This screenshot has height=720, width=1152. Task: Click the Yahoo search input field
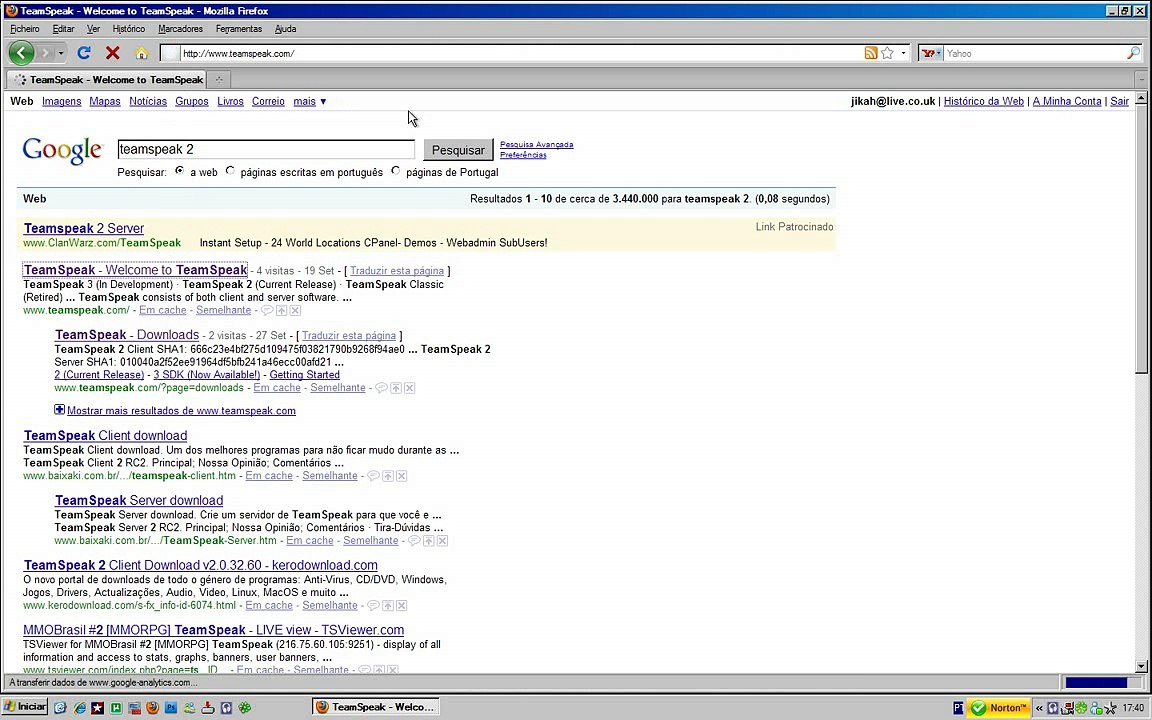pyautogui.click(x=1035, y=53)
